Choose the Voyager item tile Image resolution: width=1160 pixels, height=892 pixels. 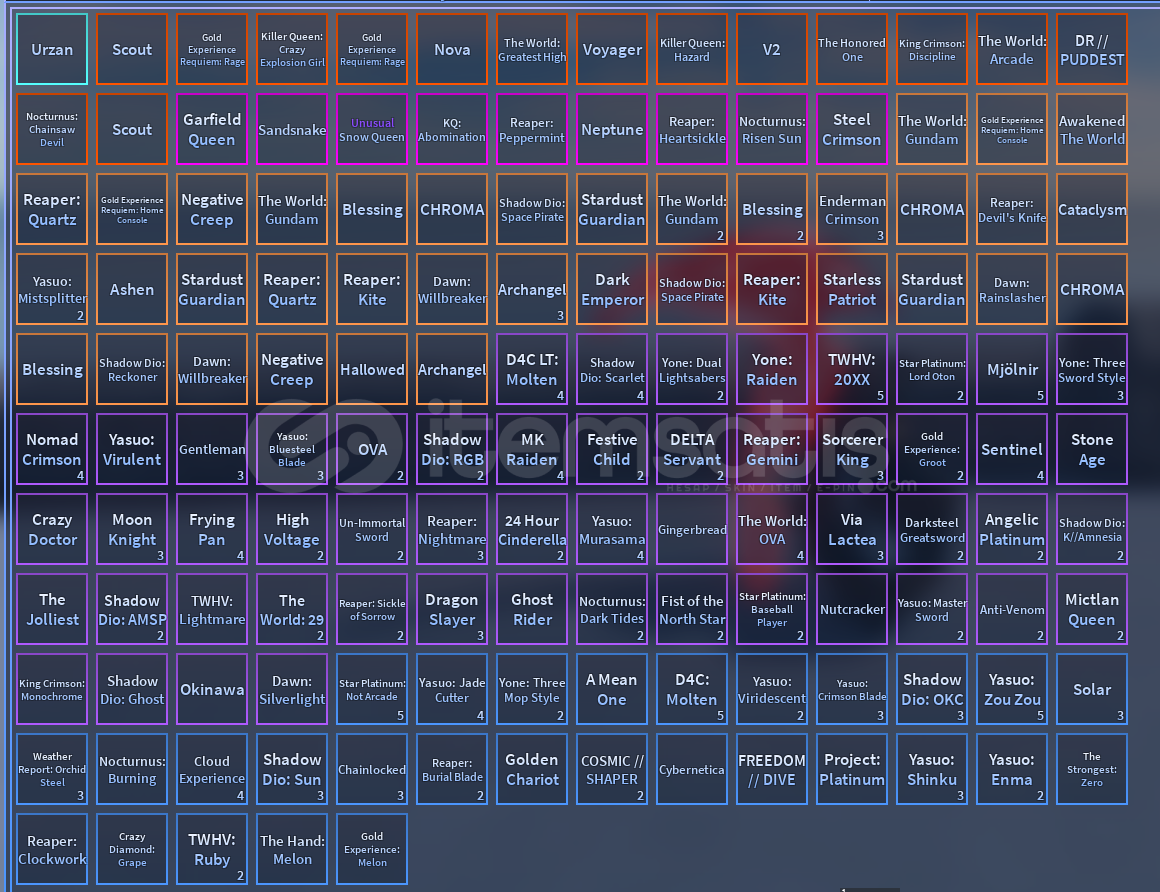pos(612,49)
